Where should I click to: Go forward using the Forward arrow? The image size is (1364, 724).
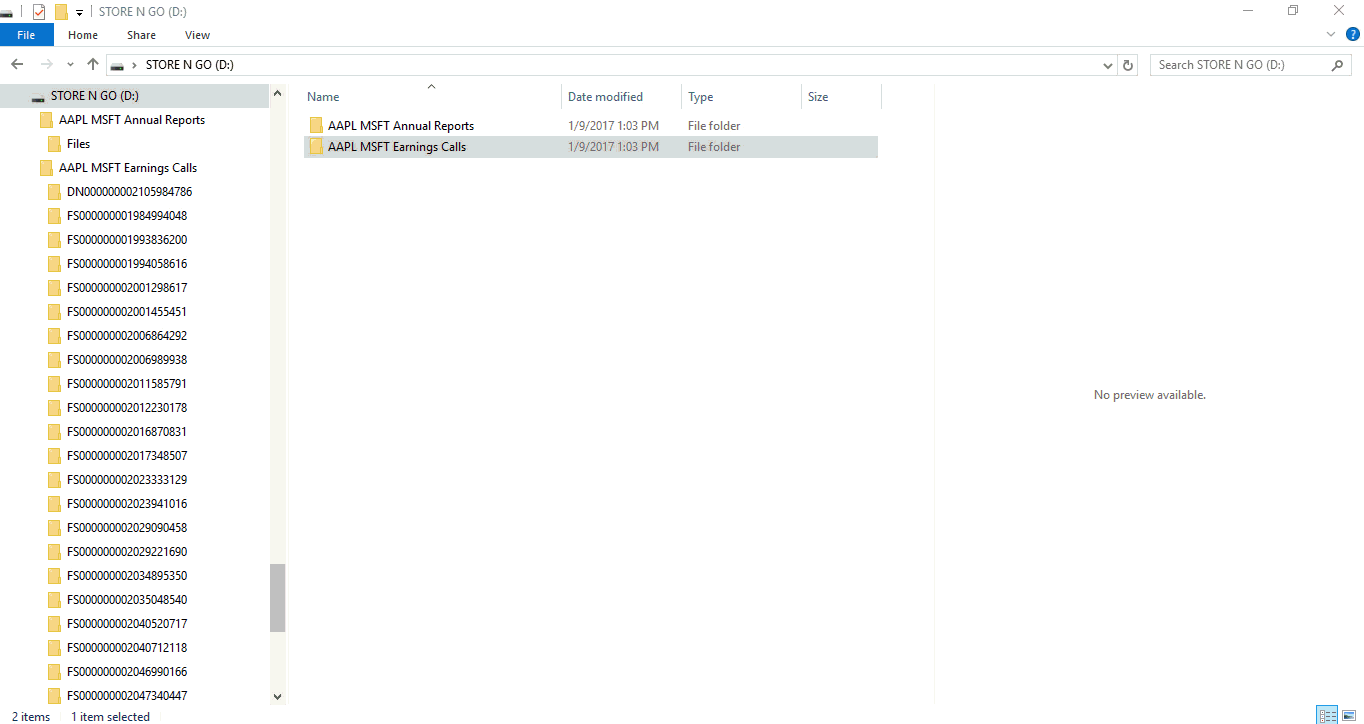coord(46,65)
